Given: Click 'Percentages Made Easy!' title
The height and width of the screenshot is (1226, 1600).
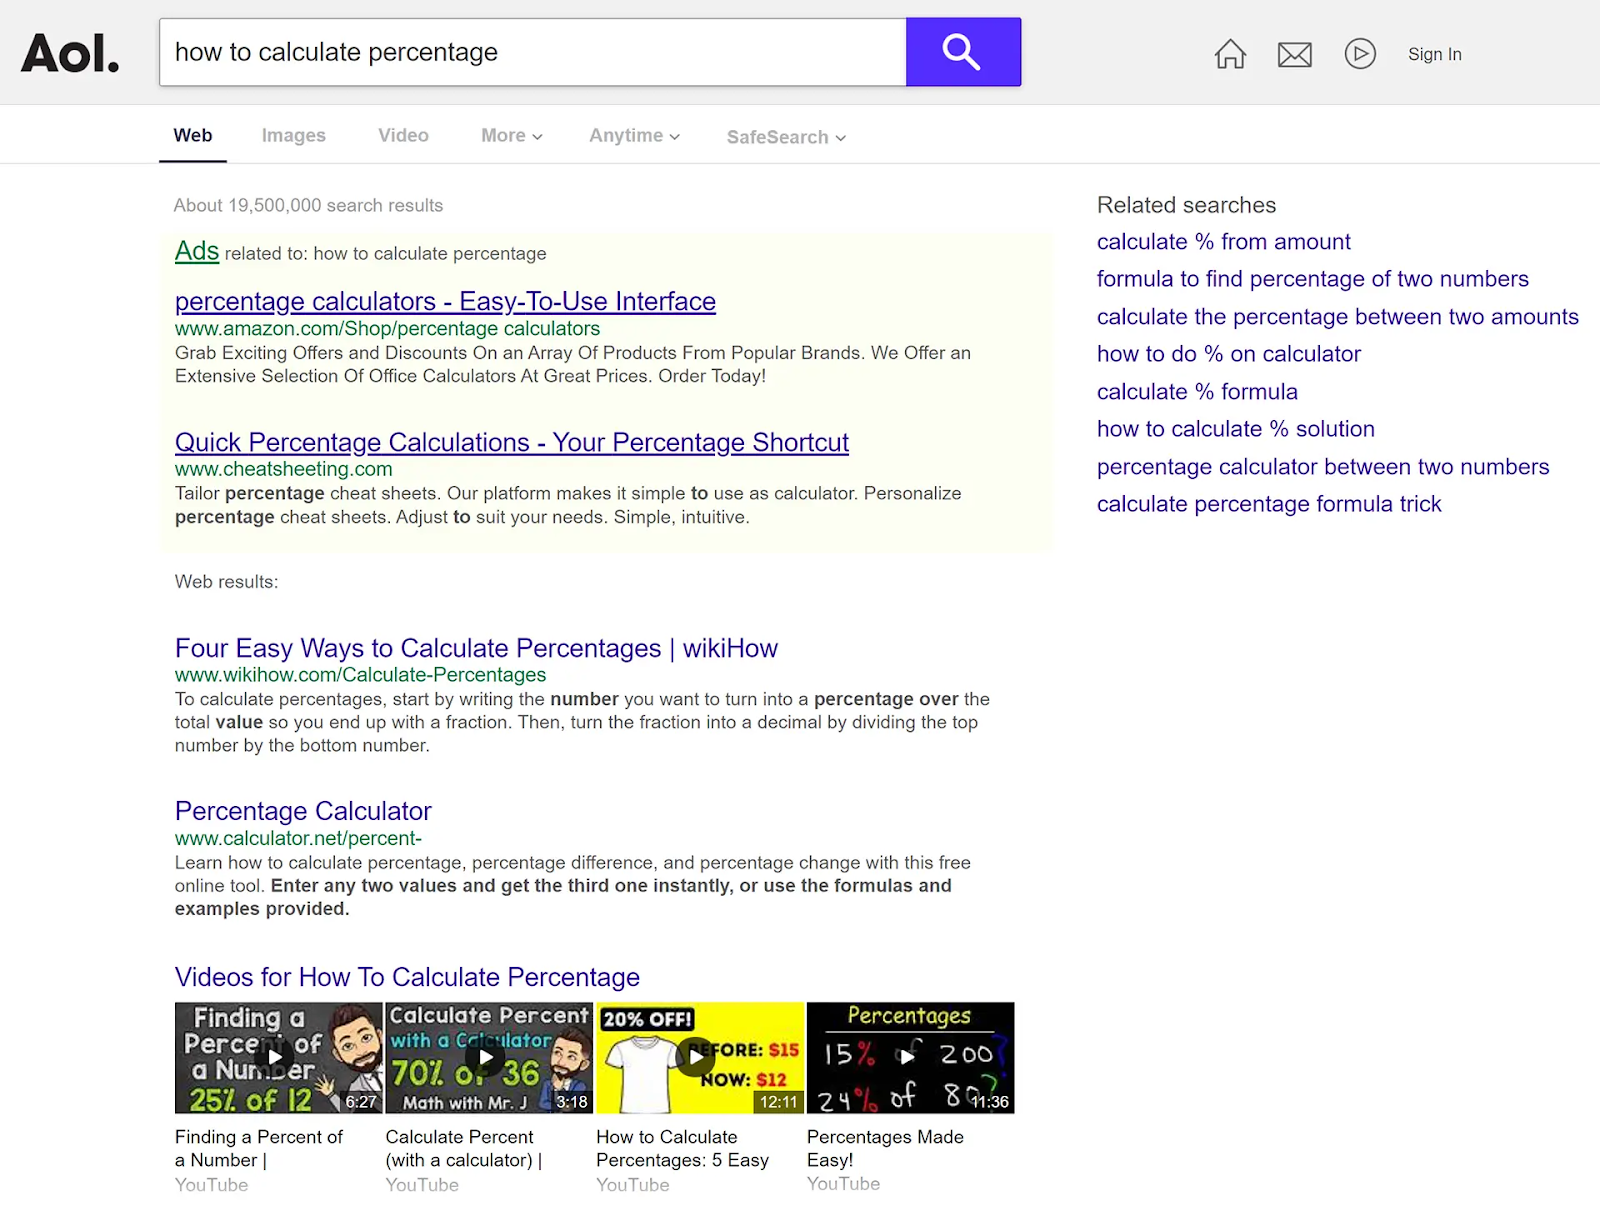Looking at the screenshot, I should pos(885,1148).
